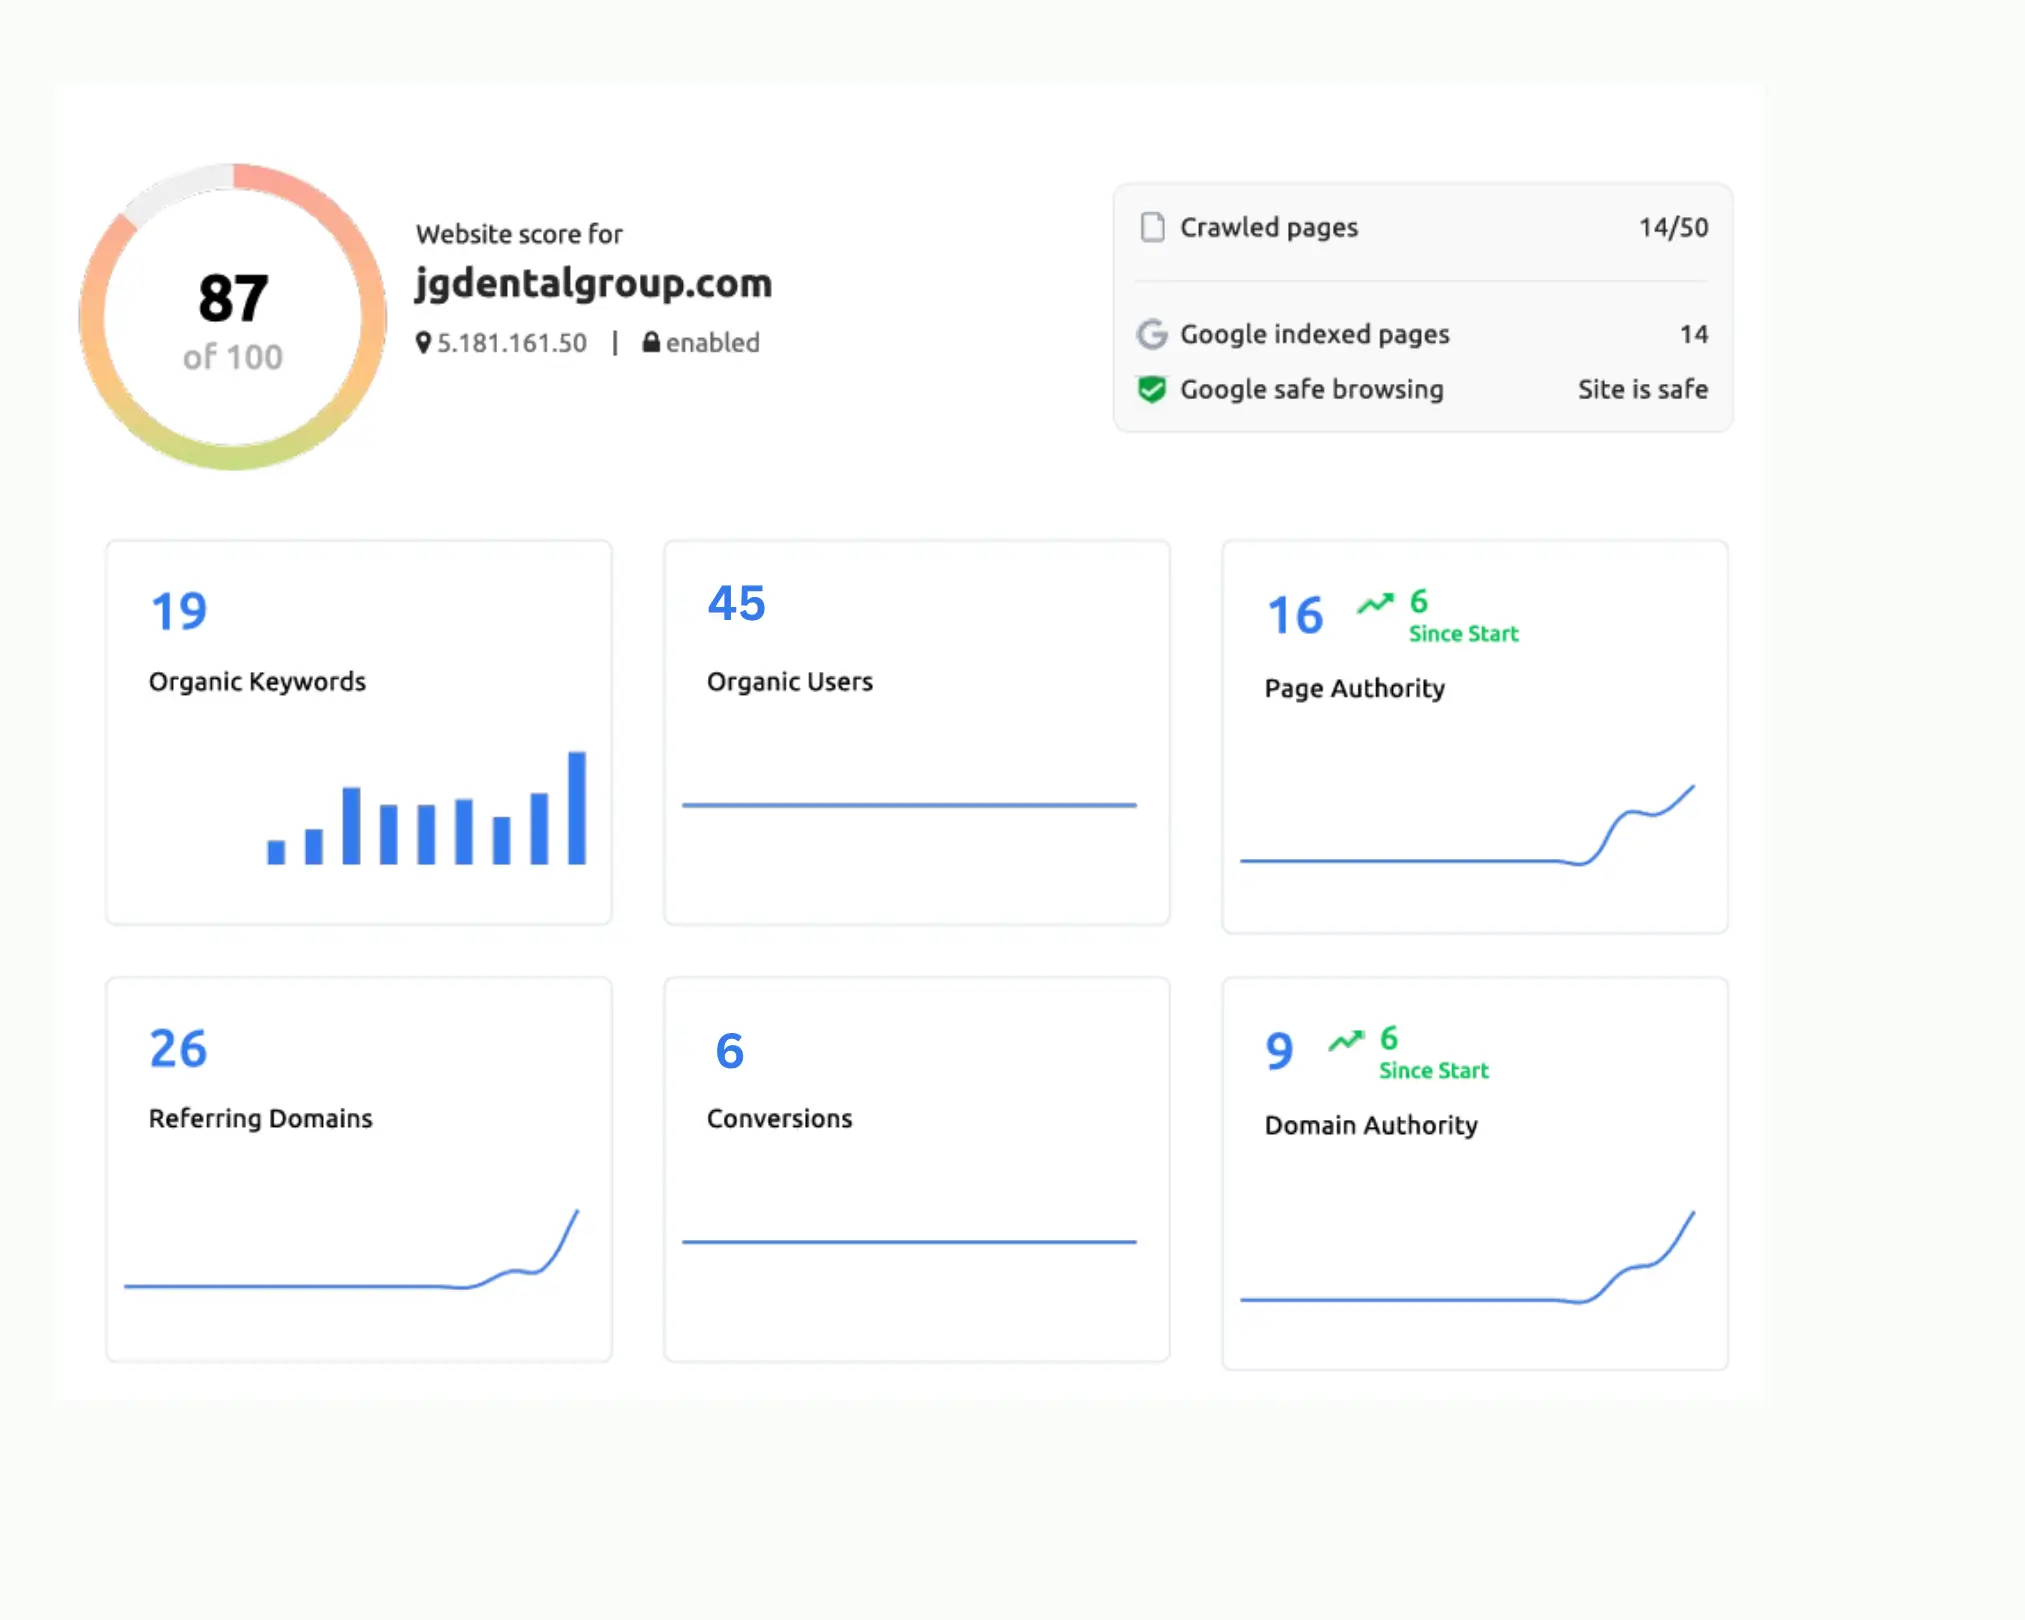Click the lock icon next to enabled
Image resolution: width=2025 pixels, height=1620 pixels.
click(651, 342)
